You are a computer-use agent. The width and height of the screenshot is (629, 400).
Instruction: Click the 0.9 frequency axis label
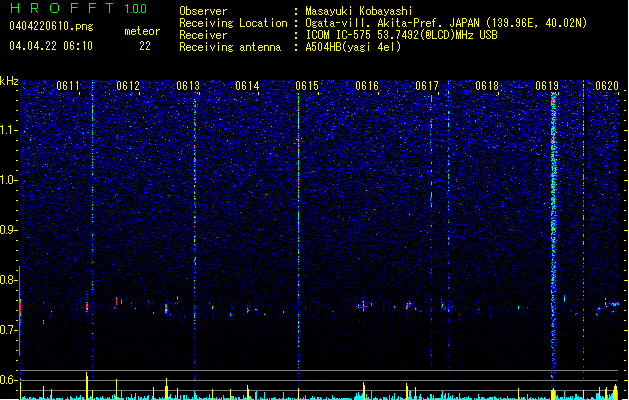pos(9,230)
